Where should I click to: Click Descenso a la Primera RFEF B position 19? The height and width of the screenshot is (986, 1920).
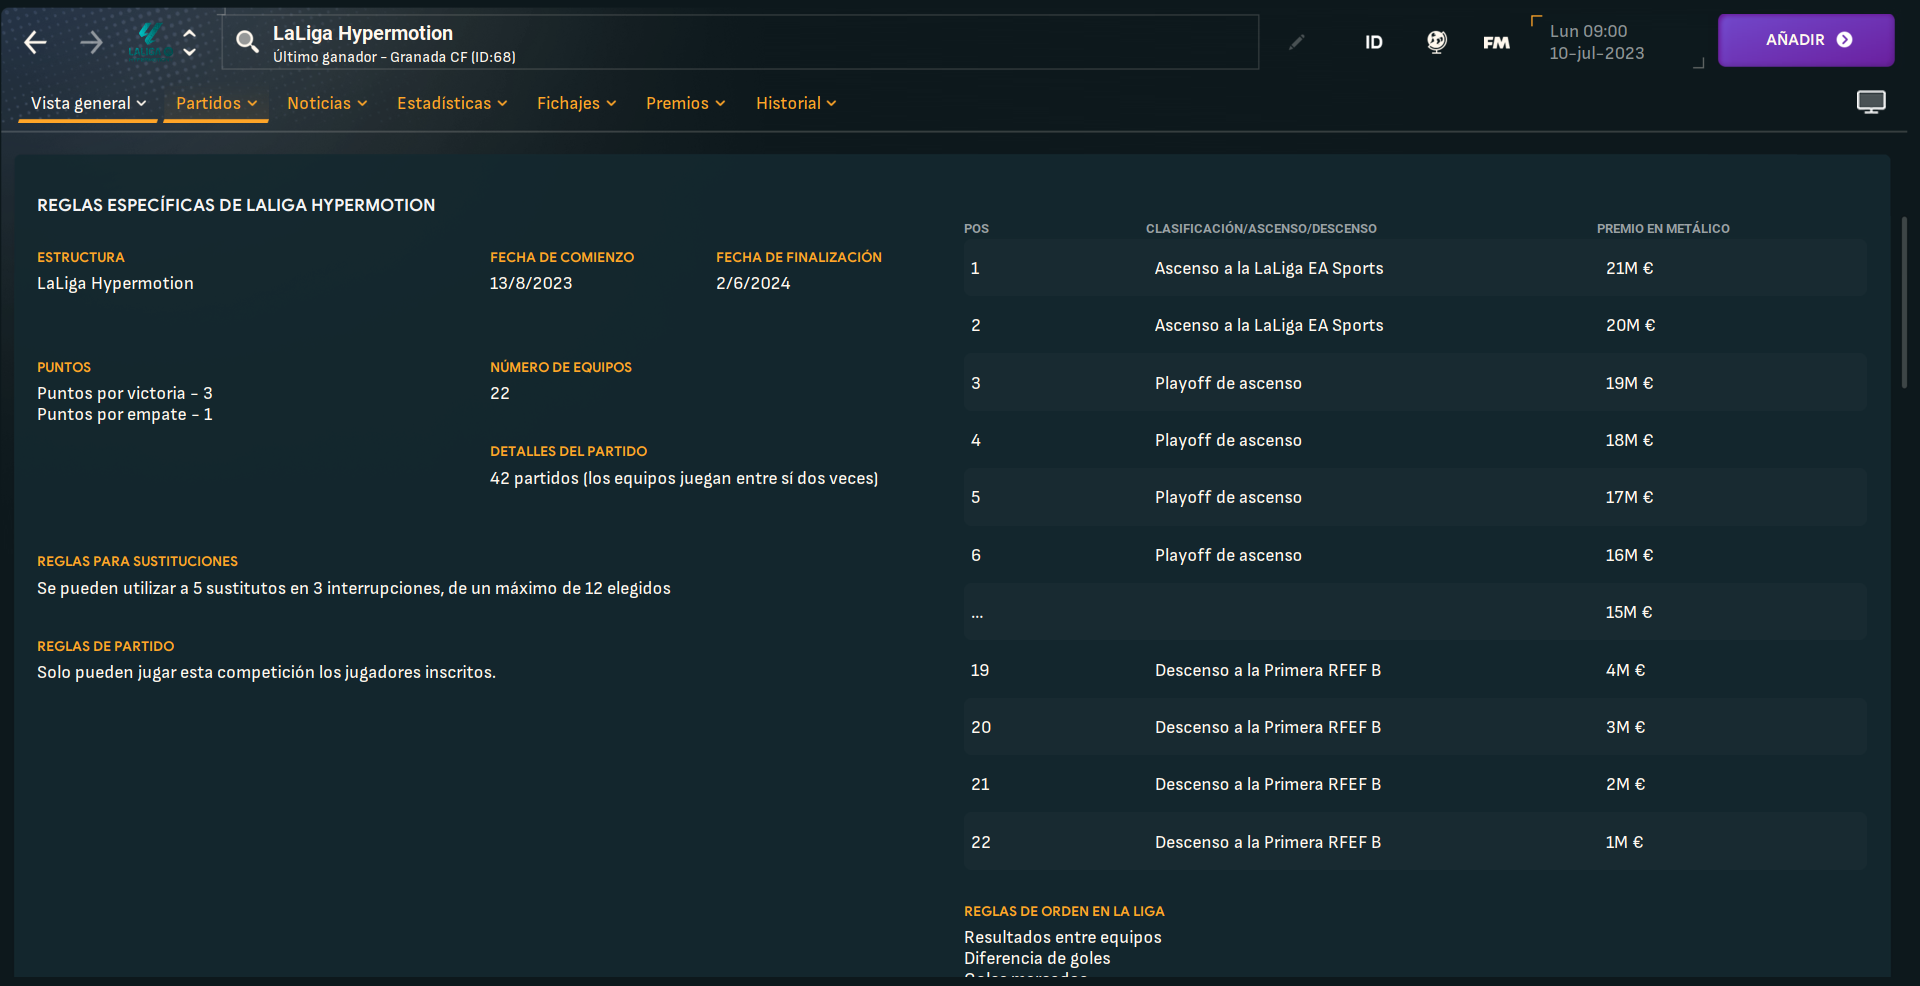[x=1414, y=670]
